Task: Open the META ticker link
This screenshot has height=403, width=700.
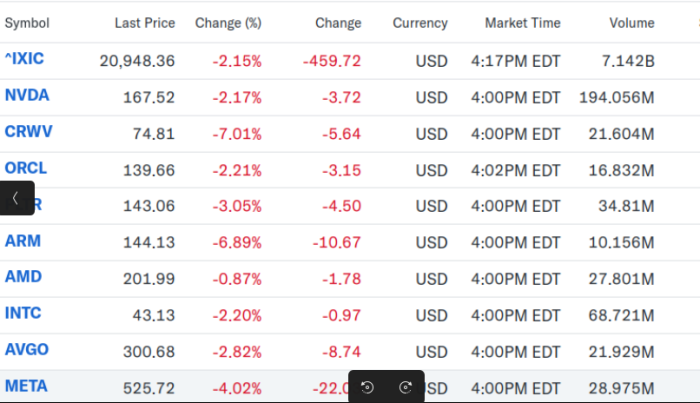Action: point(26,385)
